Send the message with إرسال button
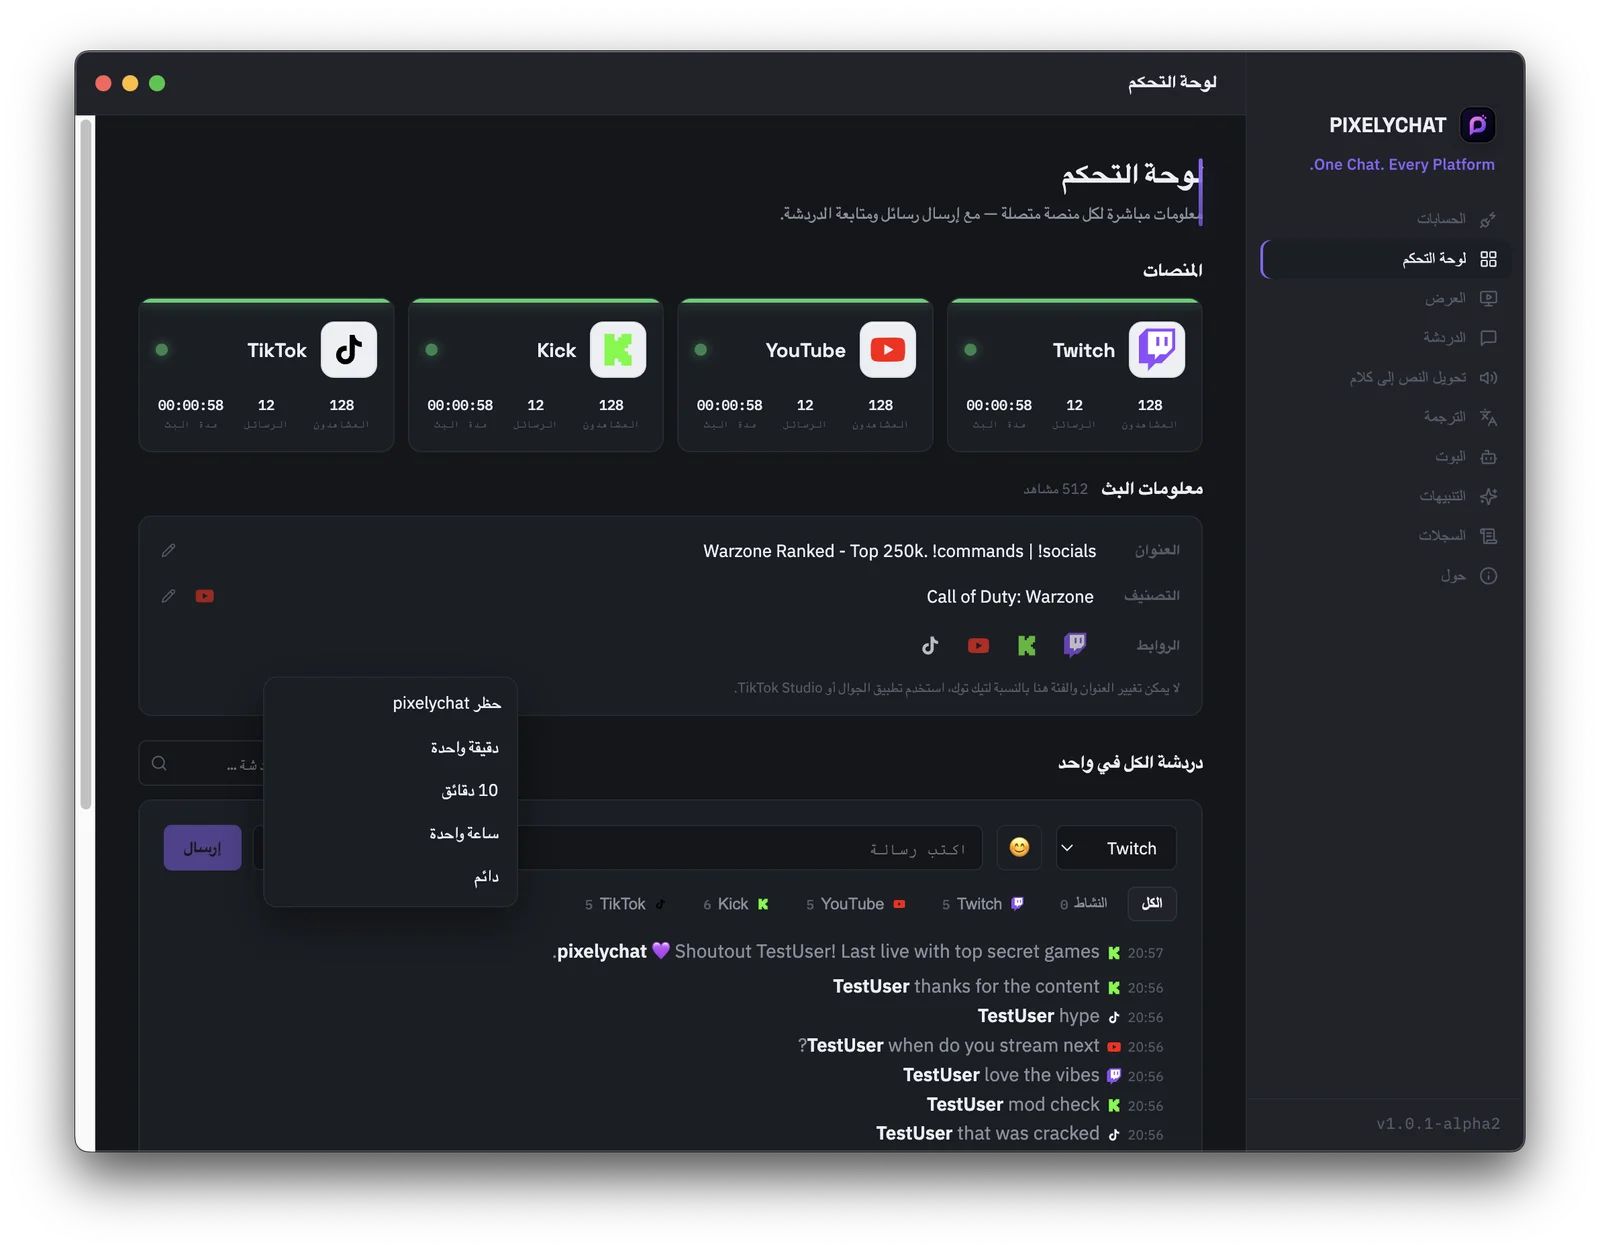This screenshot has height=1251, width=1600. (x=203, y=848)
